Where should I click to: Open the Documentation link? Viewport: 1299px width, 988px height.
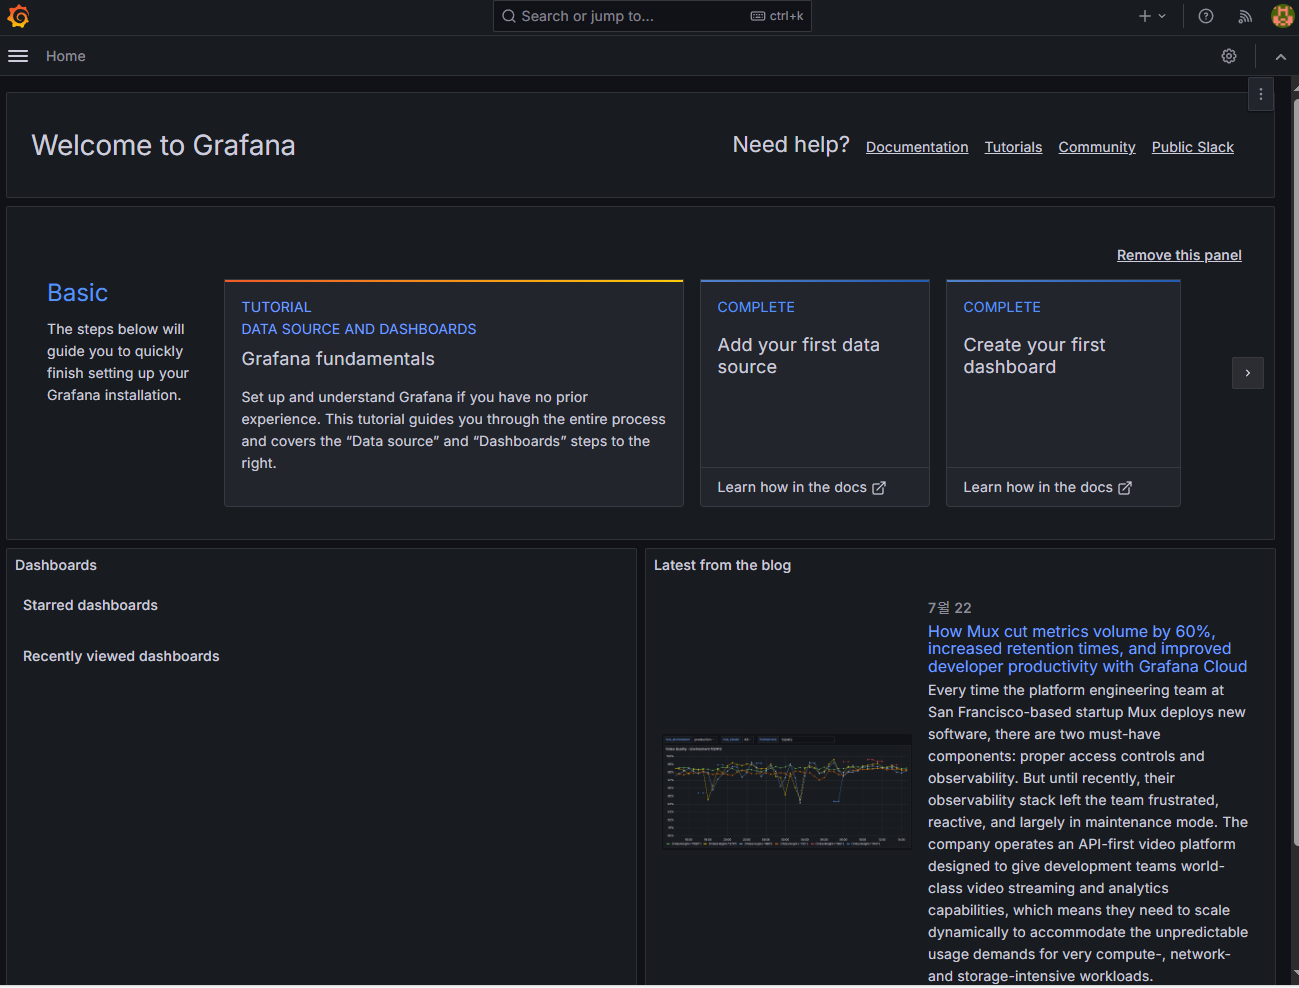(917, 147)
